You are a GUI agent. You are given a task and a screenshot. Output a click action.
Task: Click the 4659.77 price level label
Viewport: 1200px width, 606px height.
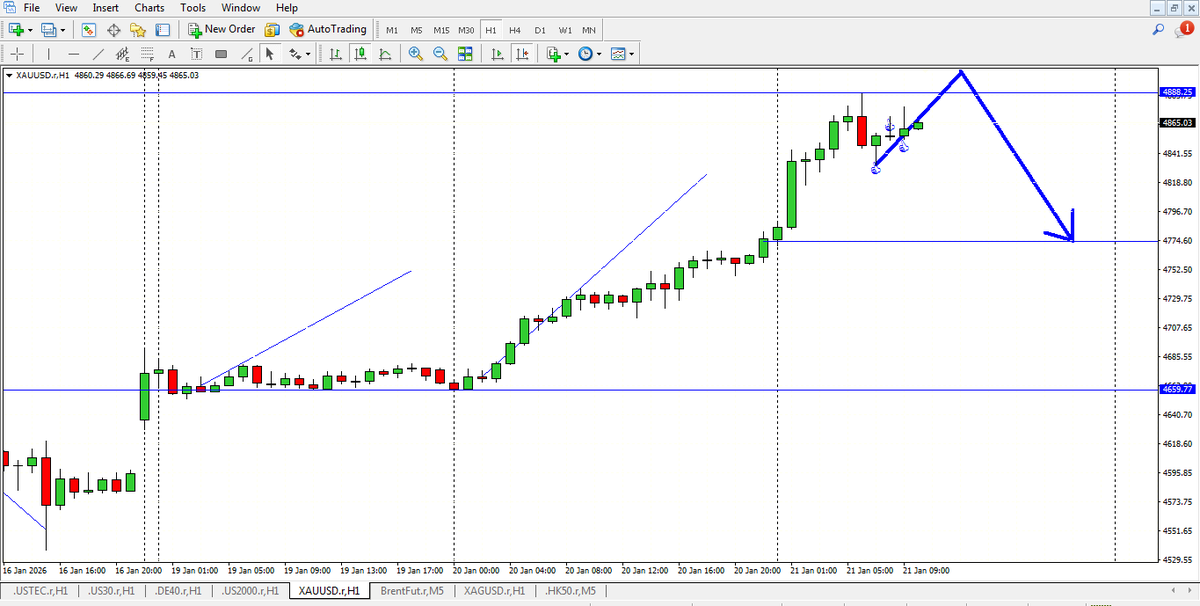[x=1177, y=390]
